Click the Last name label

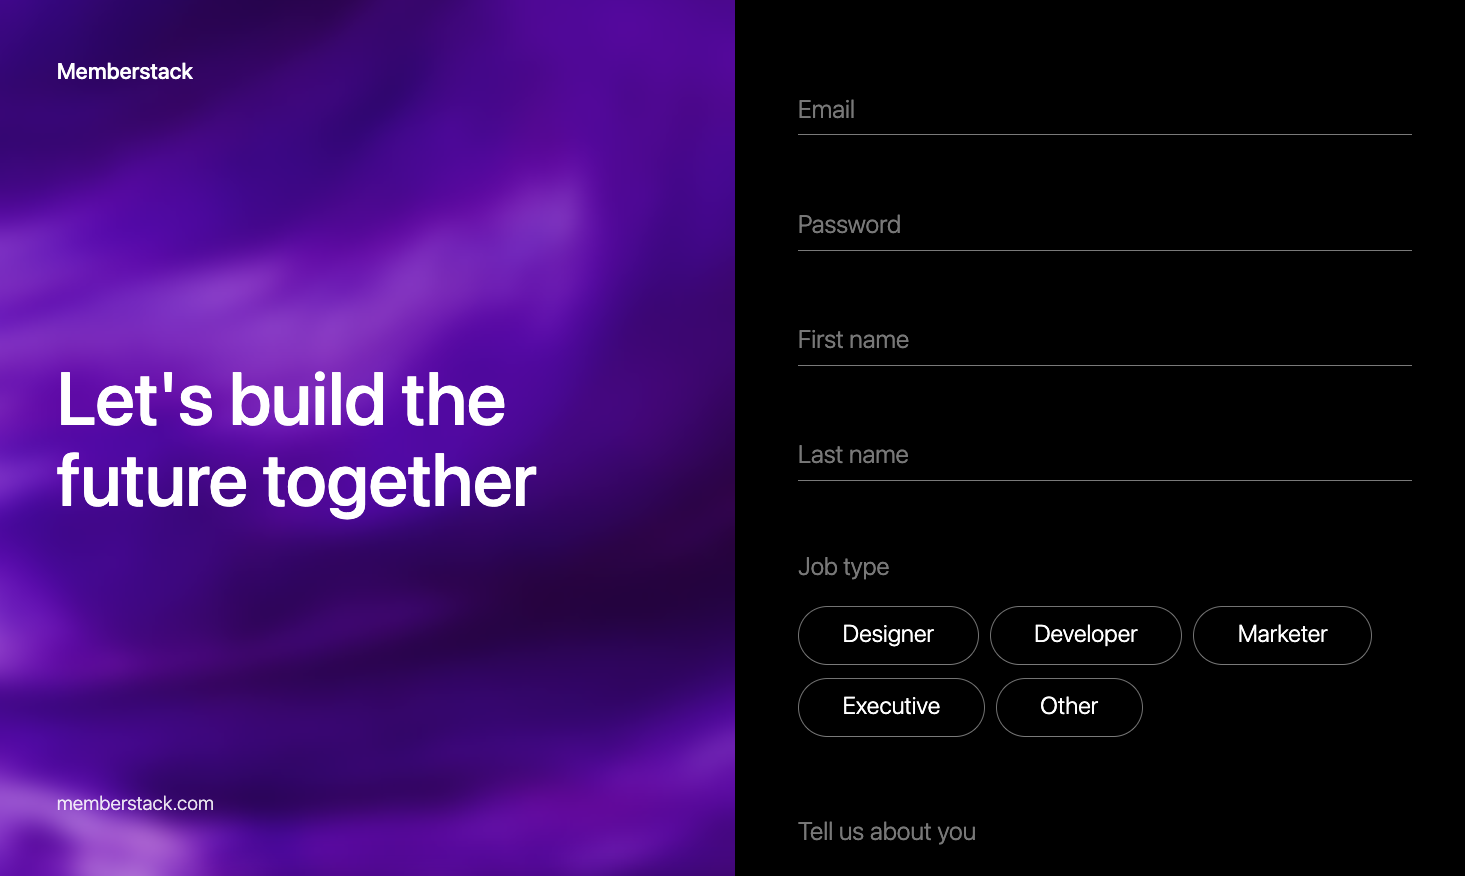pyautogui.click(x=853, y=455)
